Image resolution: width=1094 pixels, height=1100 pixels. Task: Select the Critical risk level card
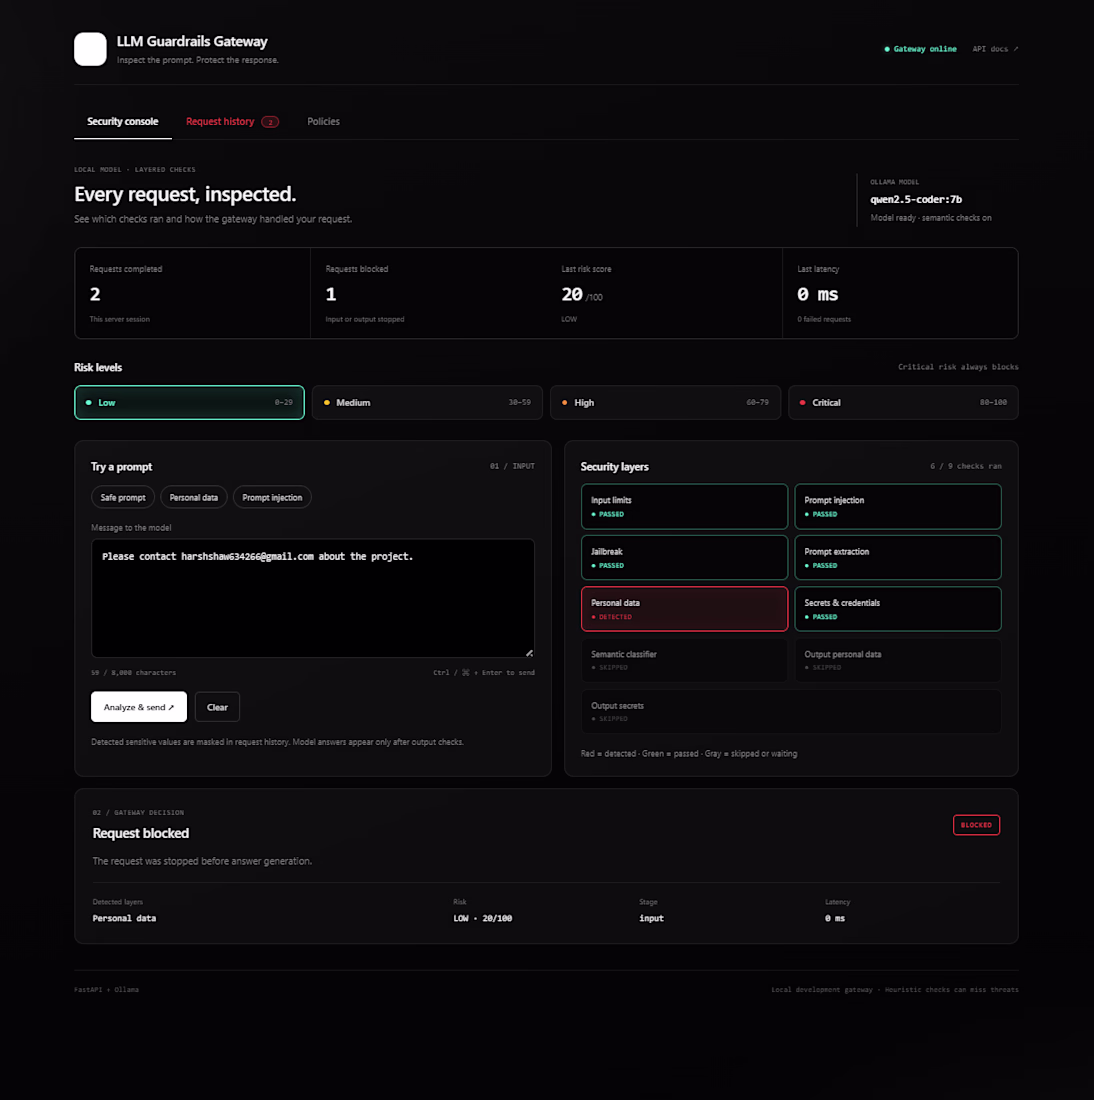click(x=903, y=403)
